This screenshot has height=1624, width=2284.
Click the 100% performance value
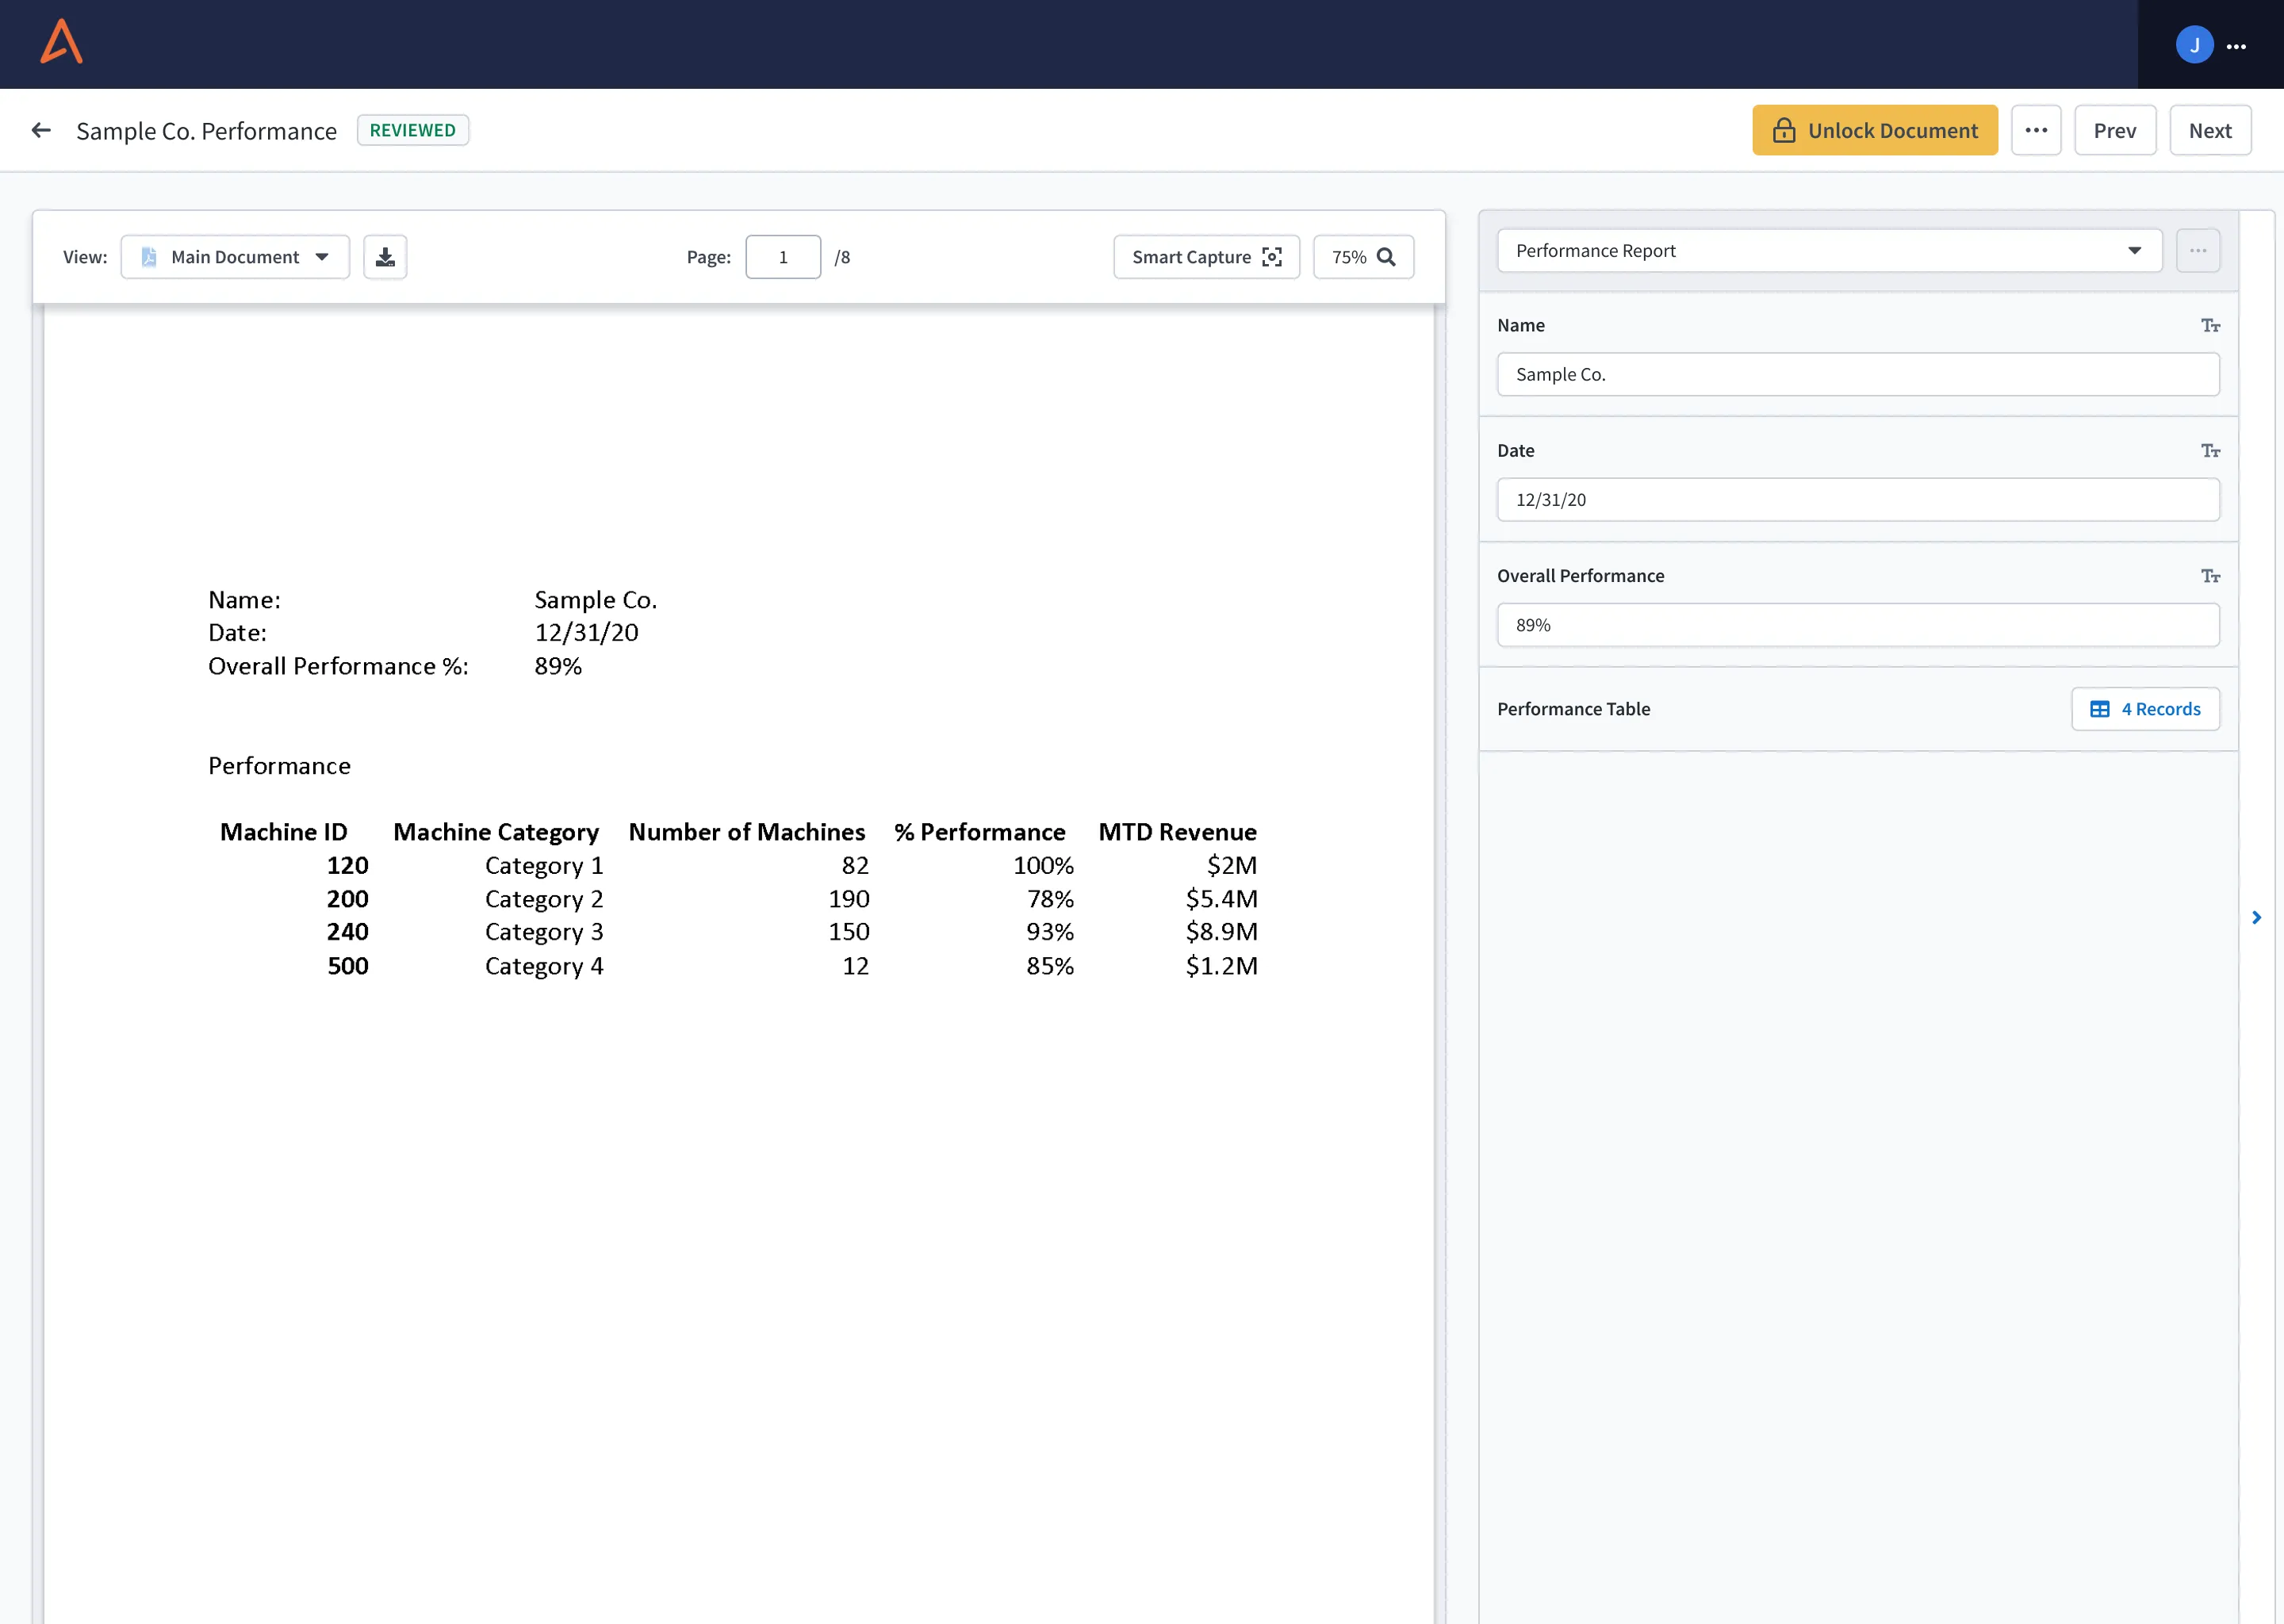1043,865
